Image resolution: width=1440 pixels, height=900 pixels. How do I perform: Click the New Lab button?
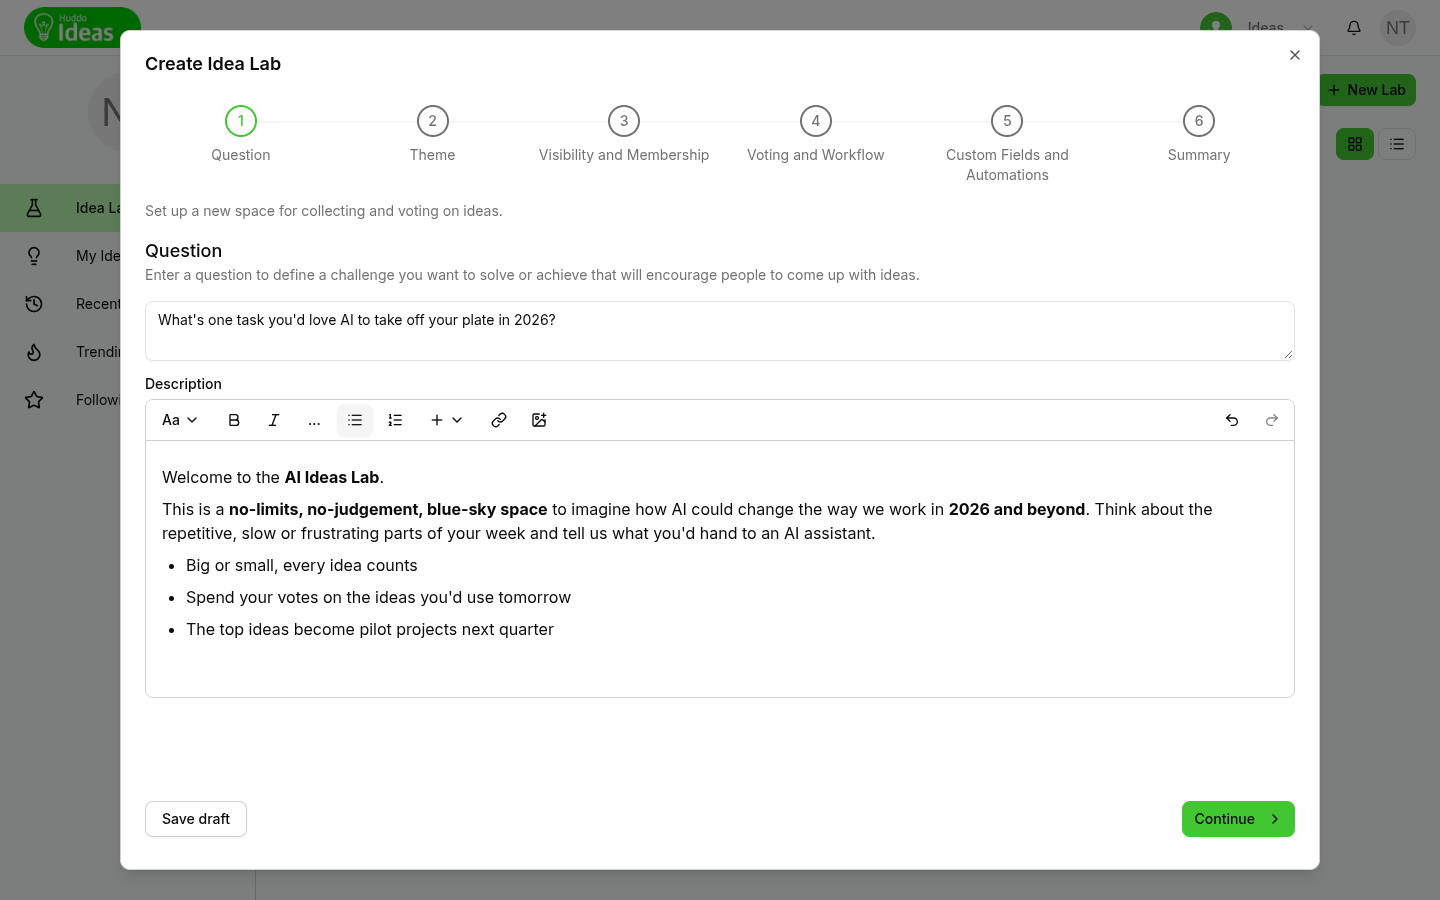[x=1367, y=90]
